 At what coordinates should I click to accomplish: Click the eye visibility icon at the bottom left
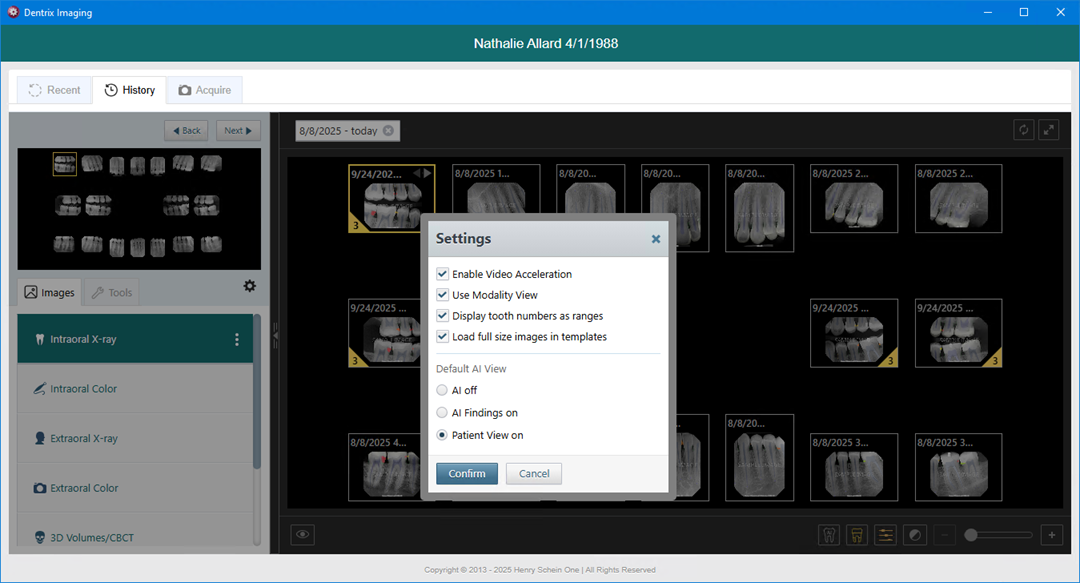(303, 535)
